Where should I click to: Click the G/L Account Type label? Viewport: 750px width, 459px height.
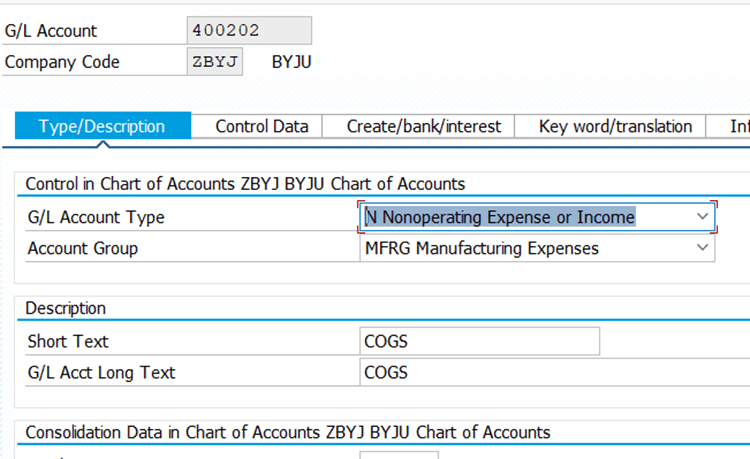tap(96, 217)
